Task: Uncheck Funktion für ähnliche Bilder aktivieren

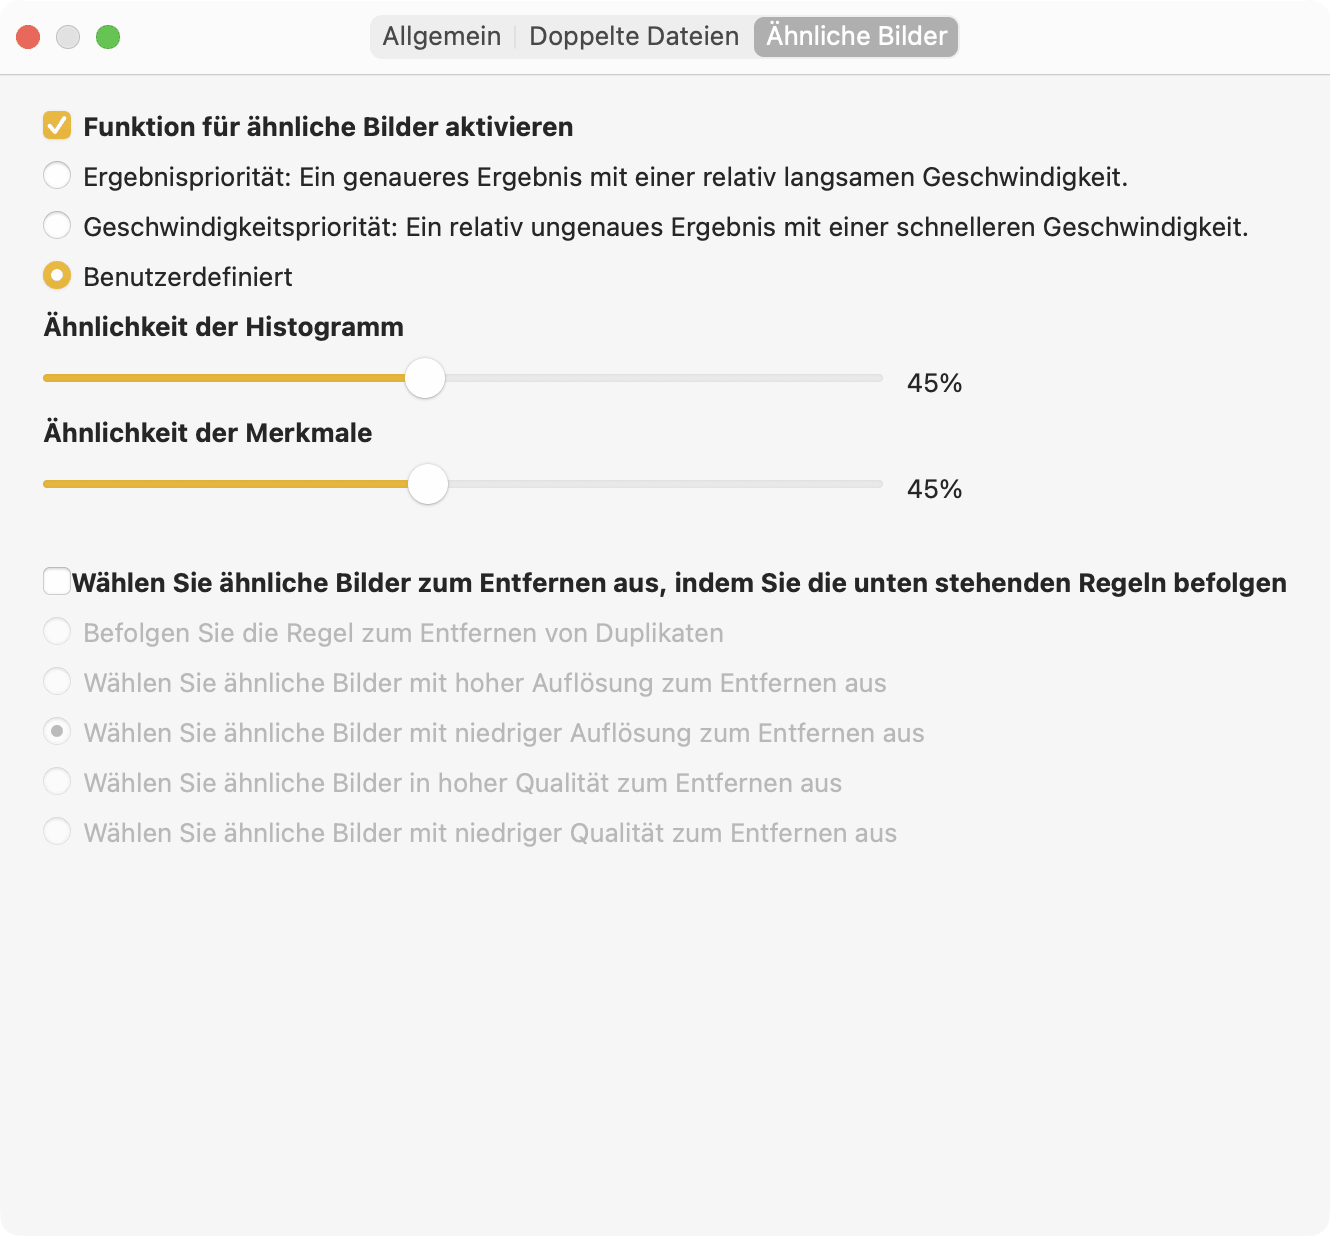Action: (x=57, y=126)
